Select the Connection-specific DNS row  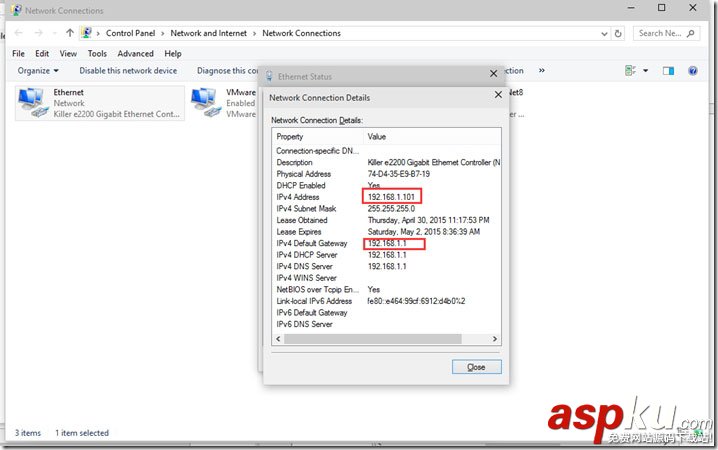tap(387, 151)
